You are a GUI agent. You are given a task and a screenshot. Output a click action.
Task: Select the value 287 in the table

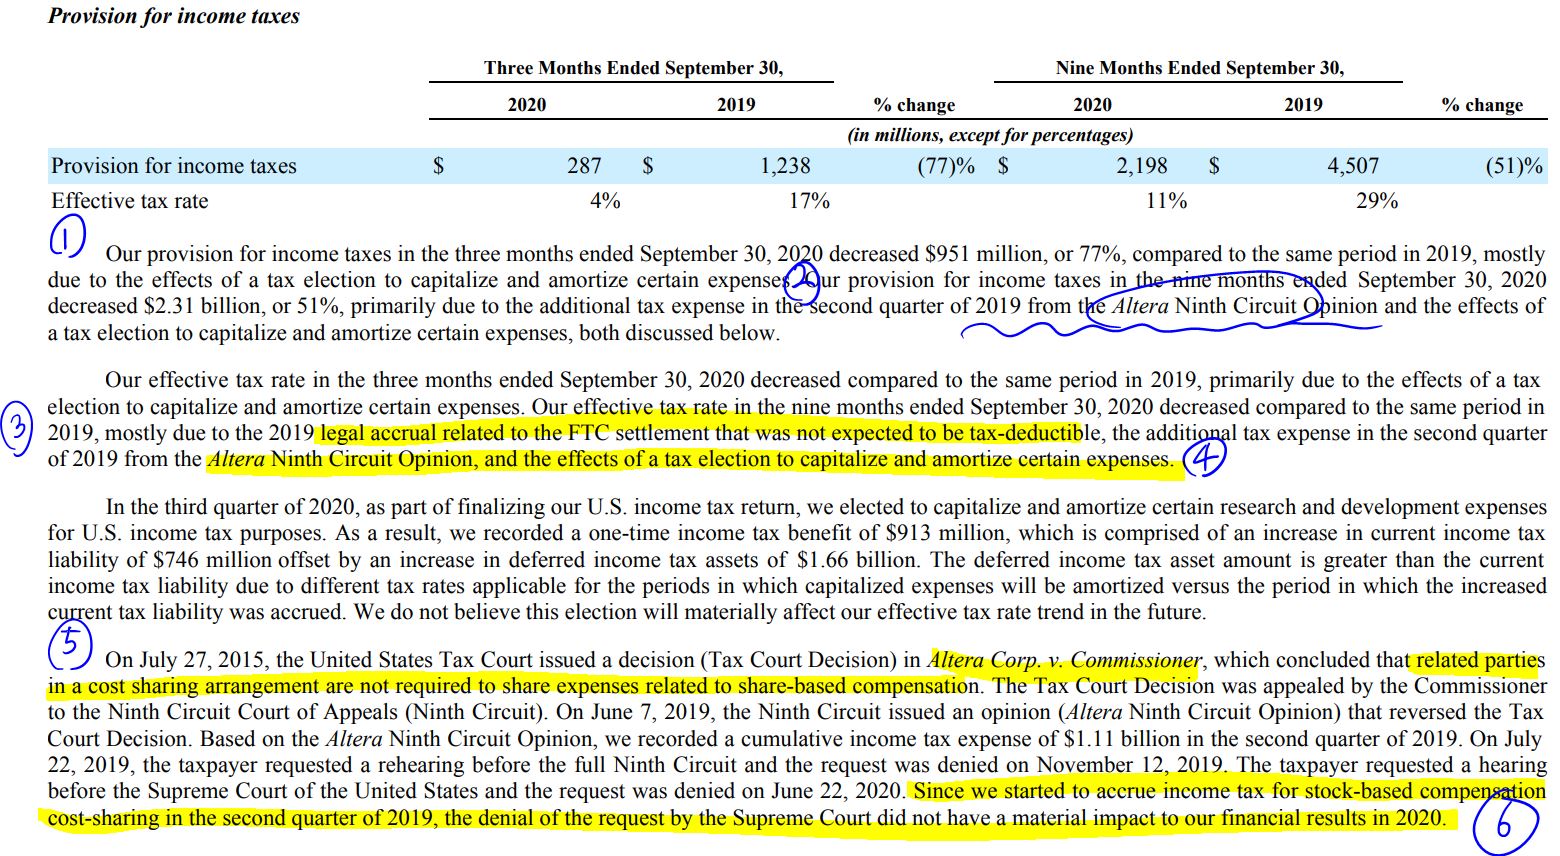(x=584, y=166)
